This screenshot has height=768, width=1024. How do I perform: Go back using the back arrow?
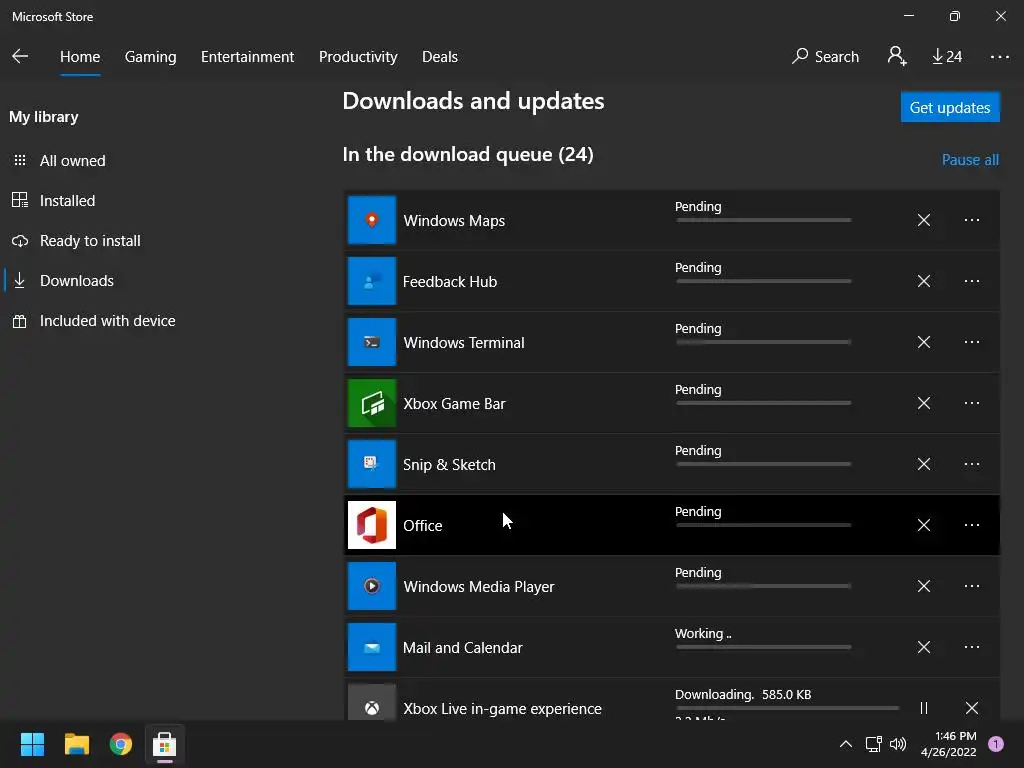pyautogui.click(x=20, y=56)
